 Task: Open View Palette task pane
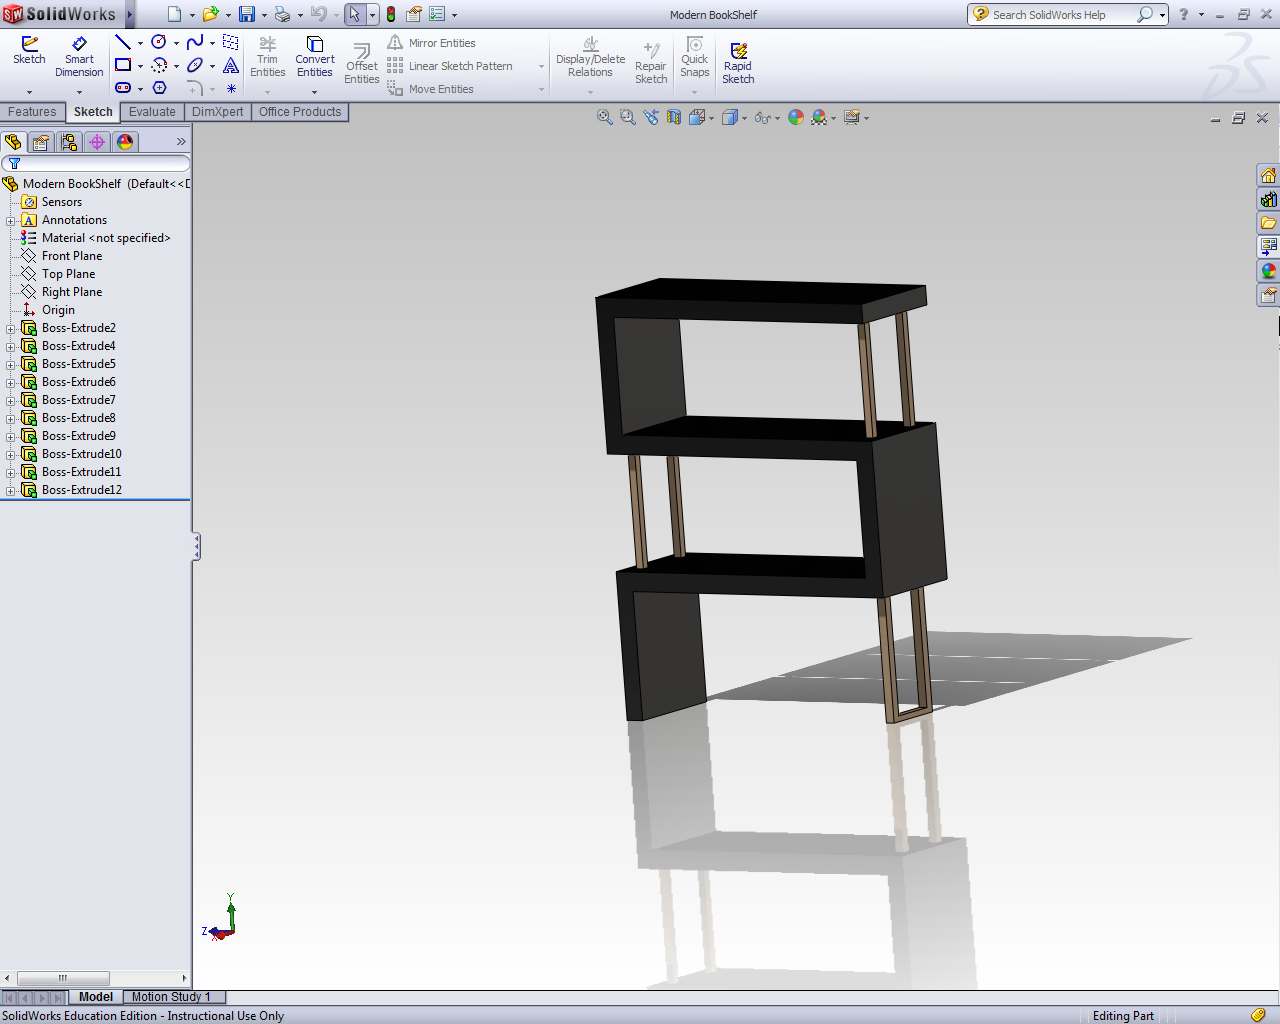(x=1268, y=247)
